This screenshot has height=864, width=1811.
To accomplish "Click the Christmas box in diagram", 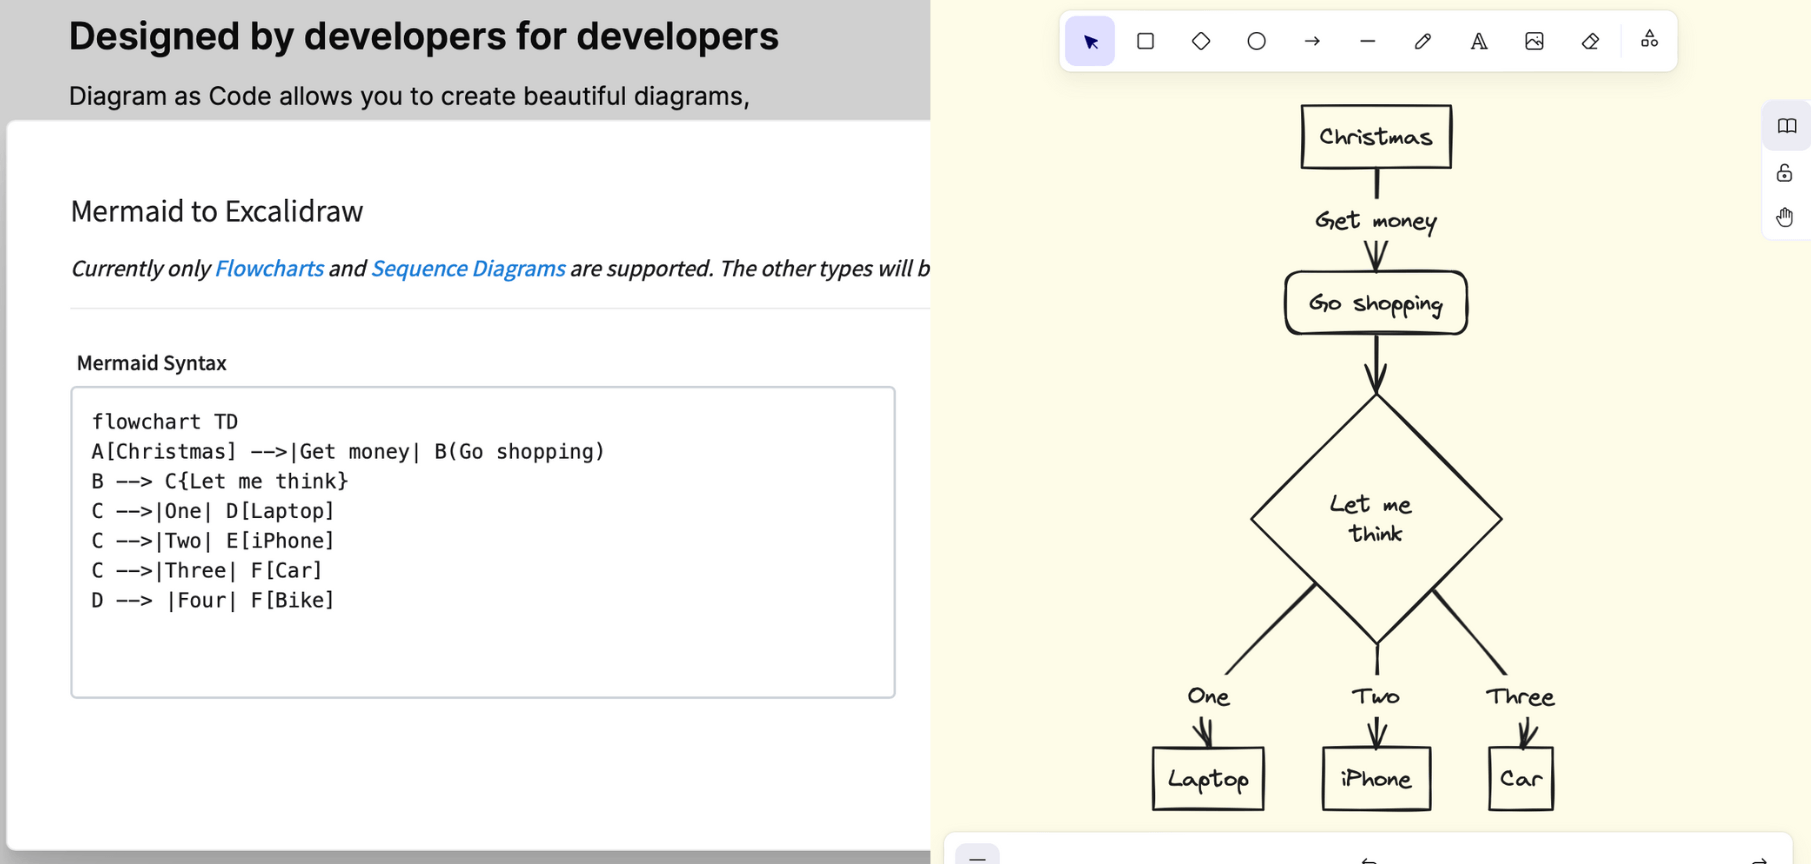I will coord(1375,137).
